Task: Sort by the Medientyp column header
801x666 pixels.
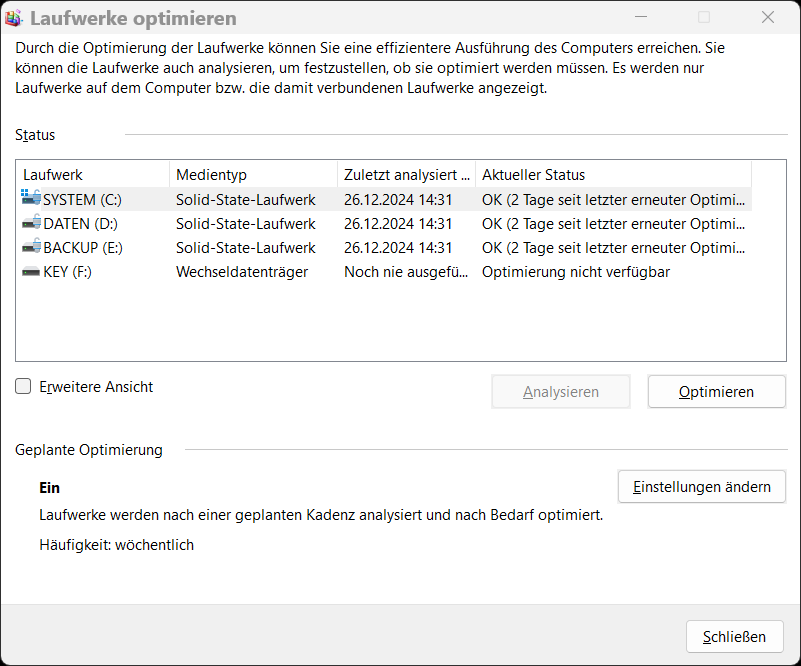Action: [x=252, y=174]
